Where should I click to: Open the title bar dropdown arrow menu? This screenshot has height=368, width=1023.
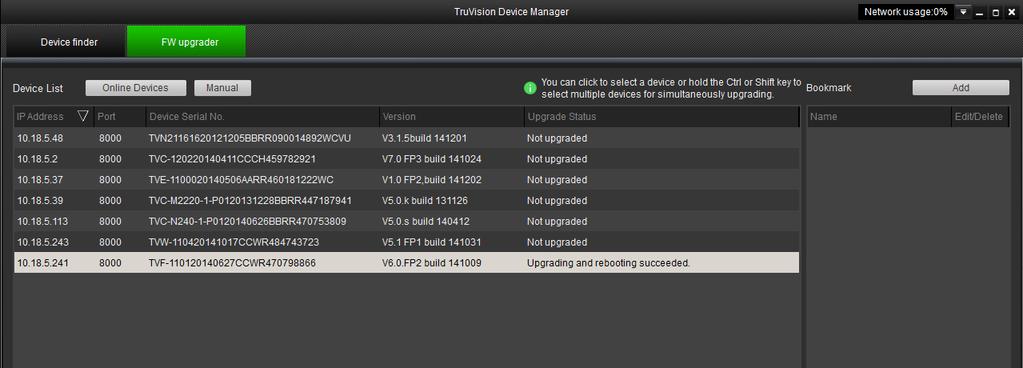tap(963, 12)
